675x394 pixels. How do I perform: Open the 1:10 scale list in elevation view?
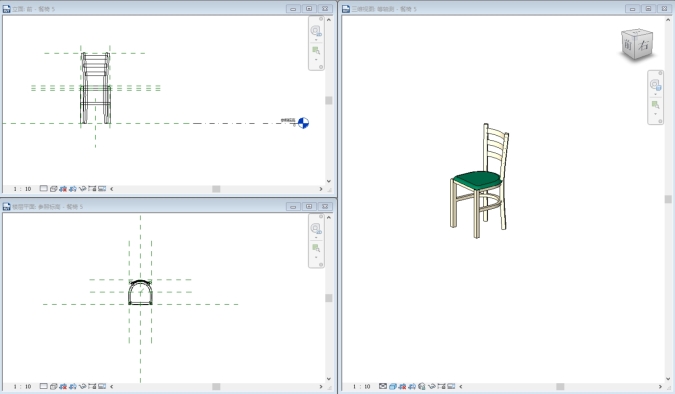click(22, 189)
